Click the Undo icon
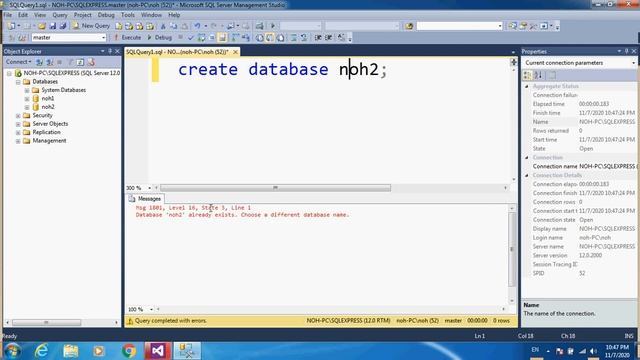640x360 pixels. [x=198, y=26]
